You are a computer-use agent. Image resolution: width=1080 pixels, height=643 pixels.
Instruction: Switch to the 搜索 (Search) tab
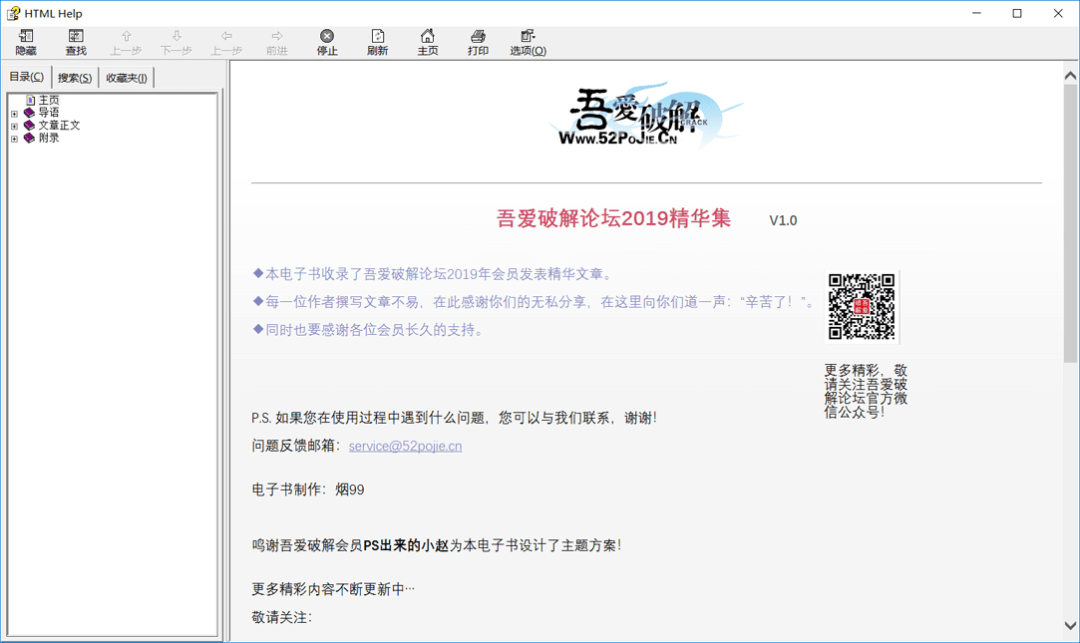pyautogui.click(x=74, y=76)
